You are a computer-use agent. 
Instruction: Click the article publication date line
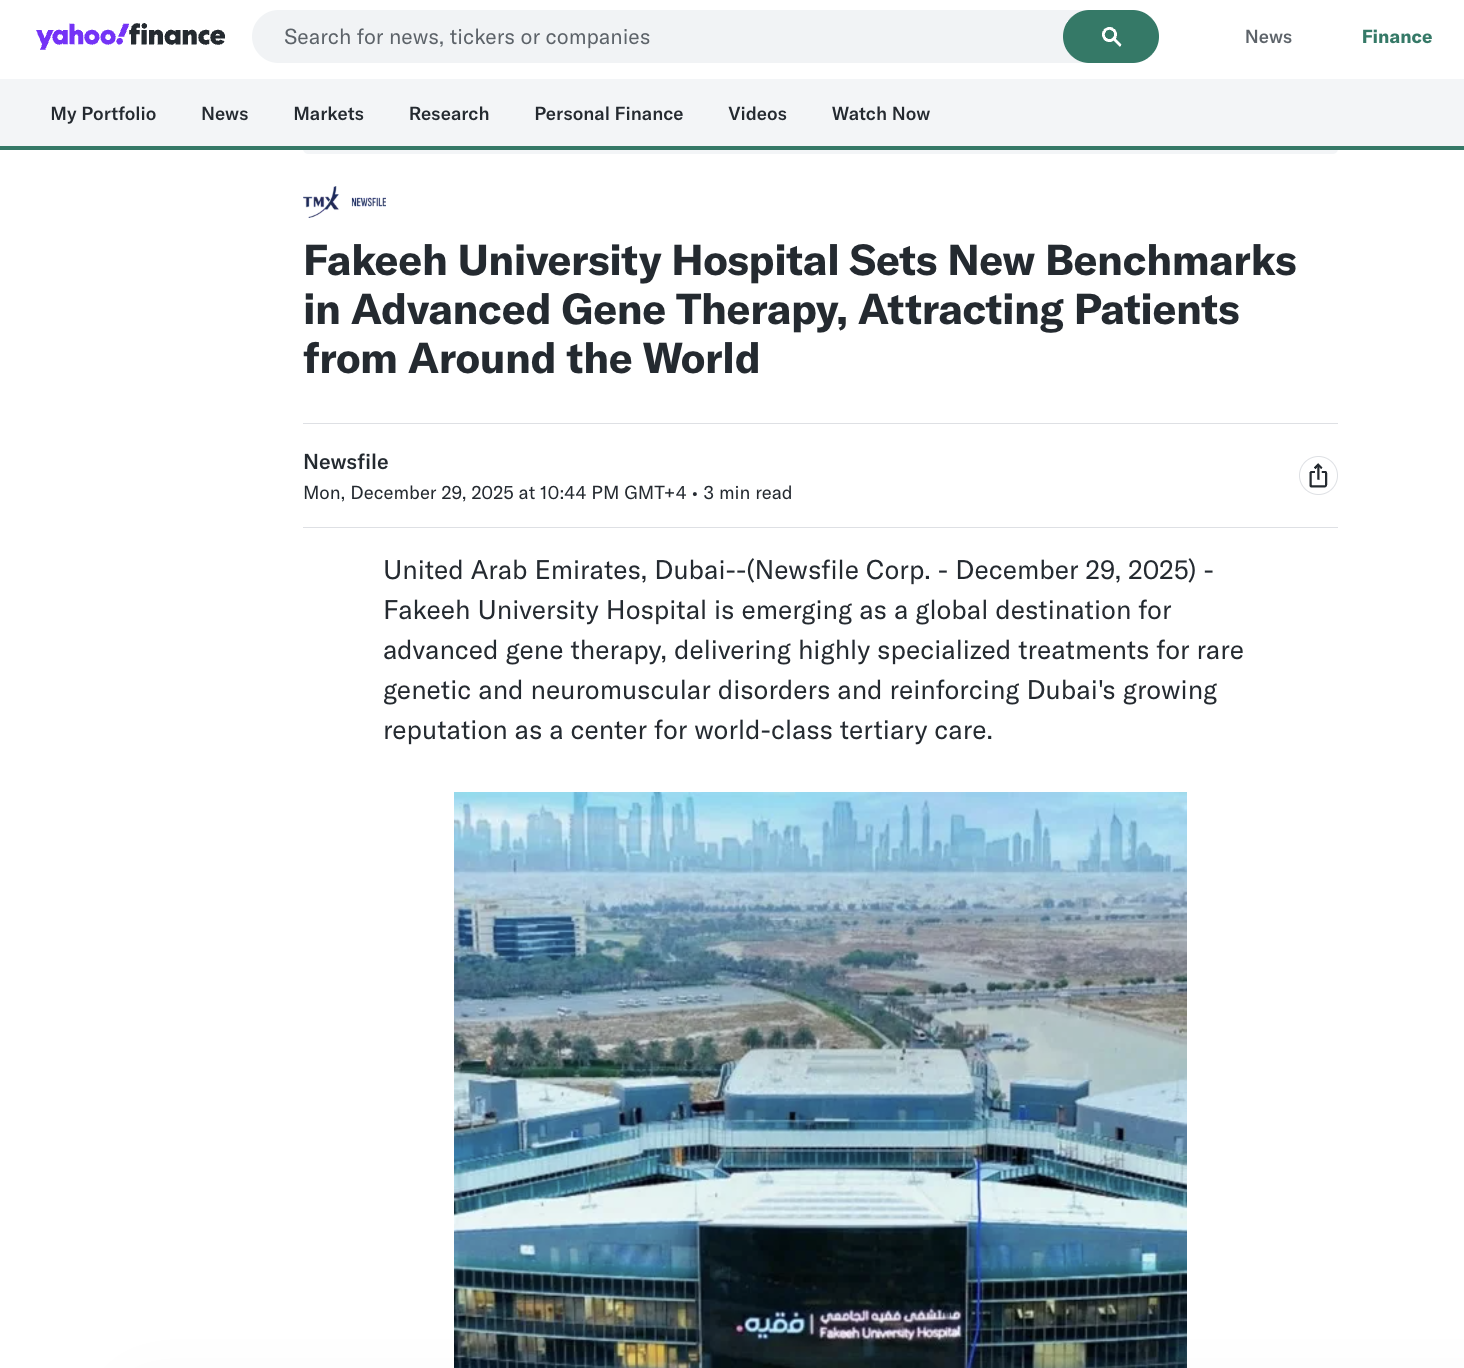tap(548, 493)
